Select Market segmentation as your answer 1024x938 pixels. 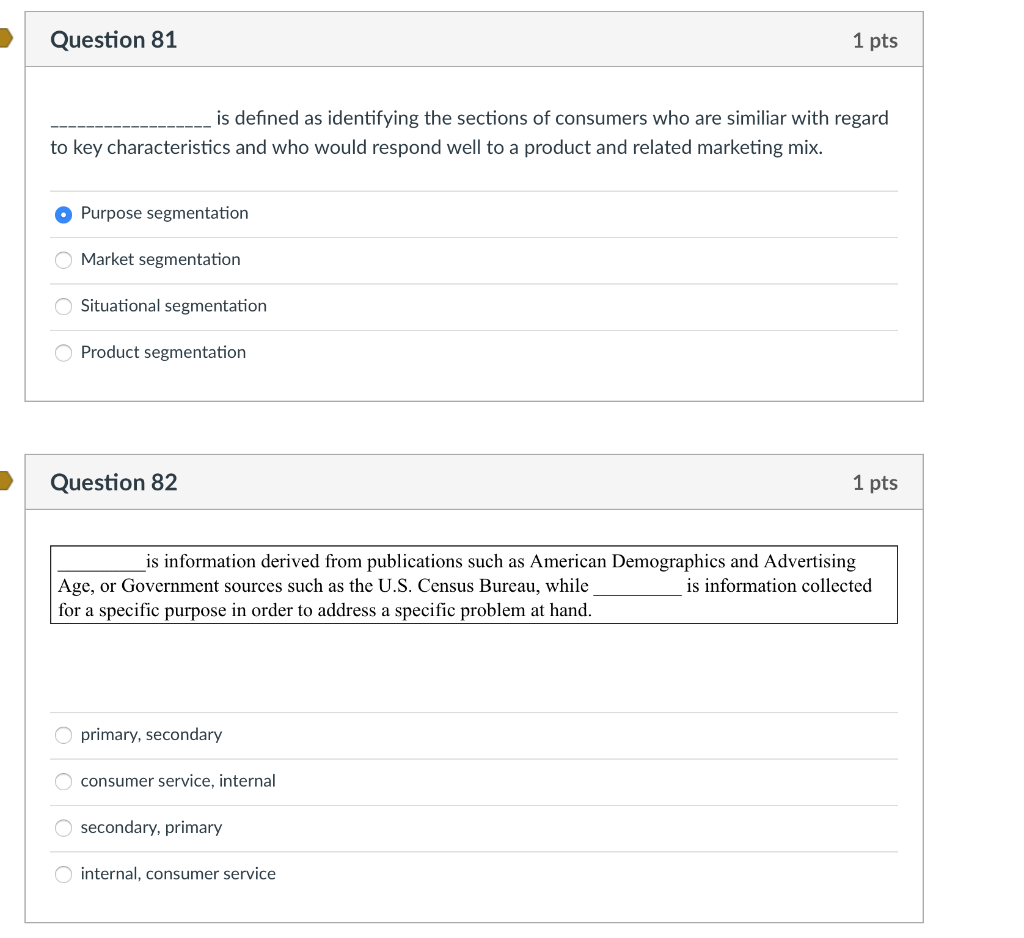click(63, 260)
